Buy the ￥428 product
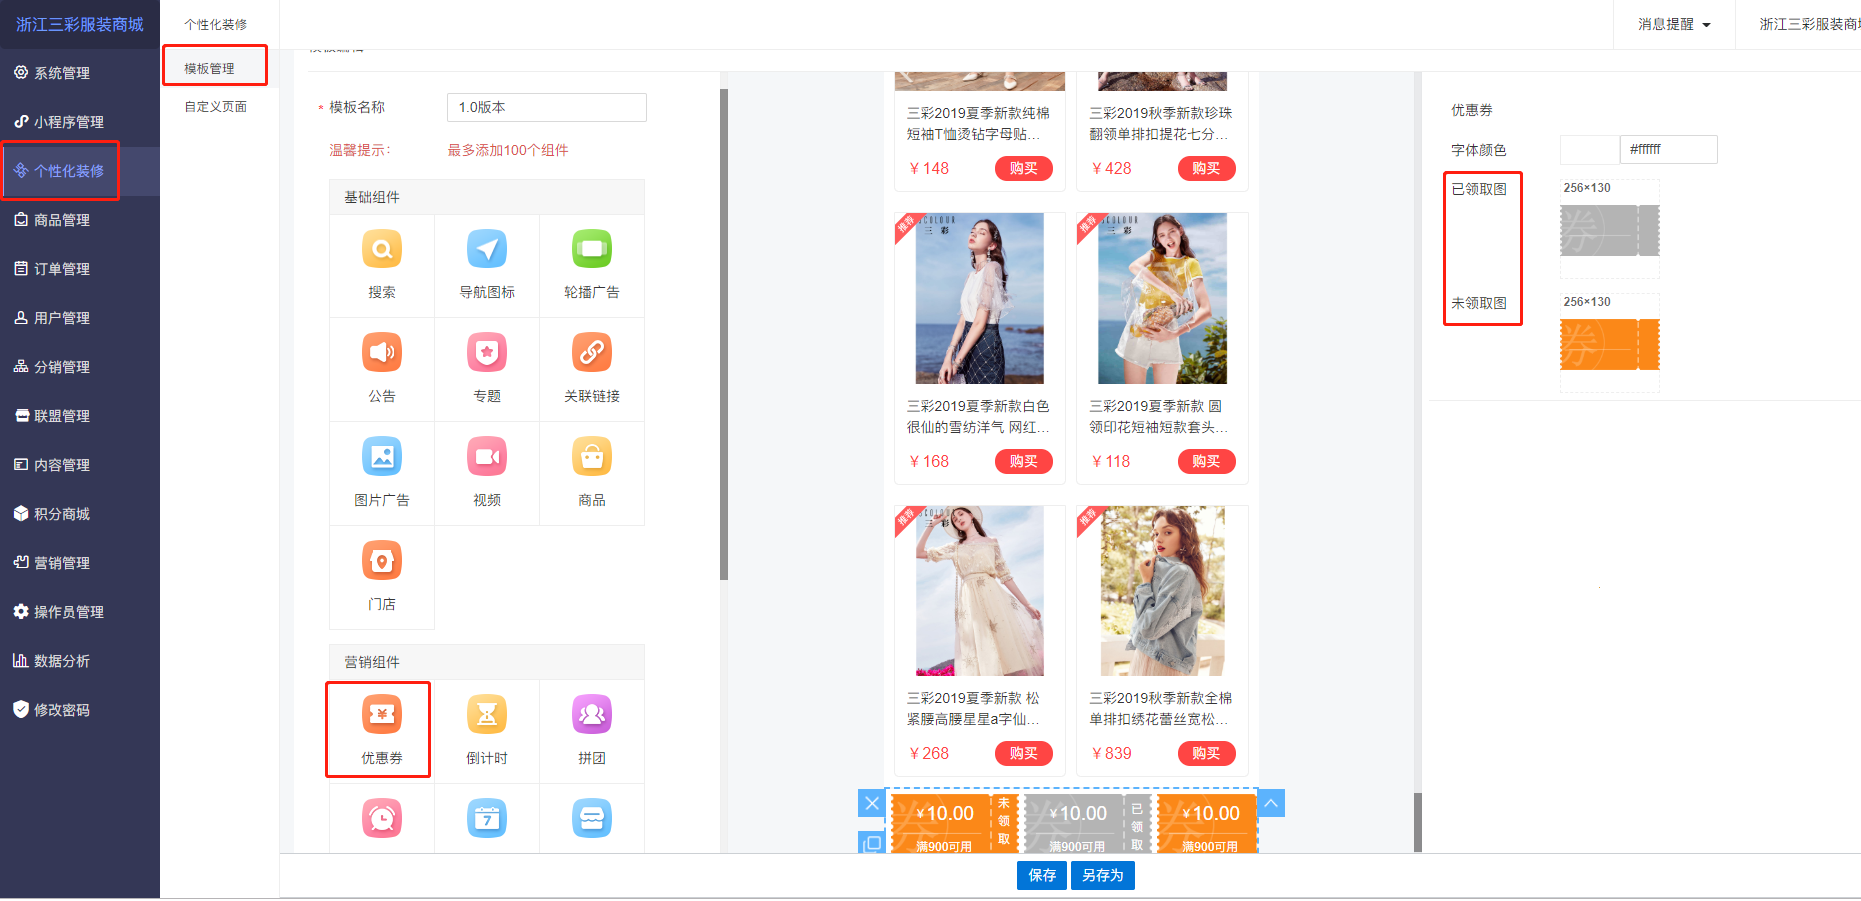 click(1206, 168)
